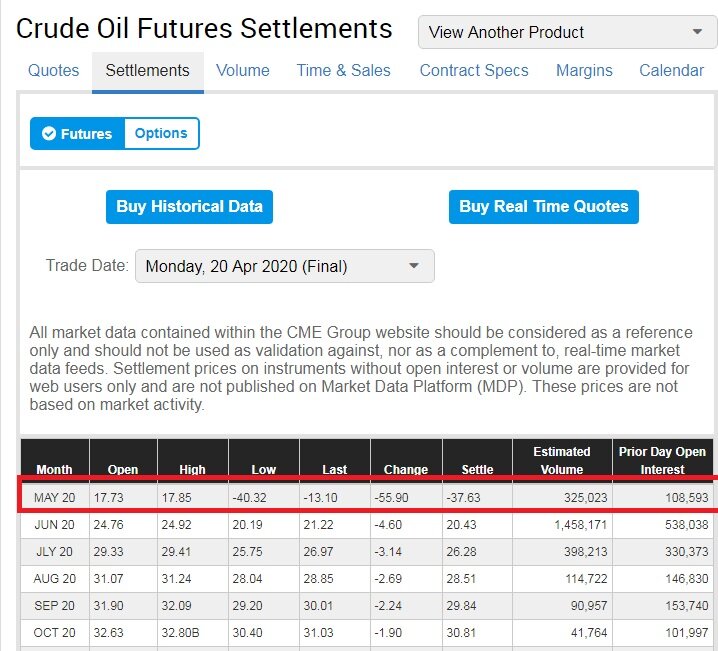
Task: Go to the Volume tab
Action: pyautogui.click(x=243, y=70)
